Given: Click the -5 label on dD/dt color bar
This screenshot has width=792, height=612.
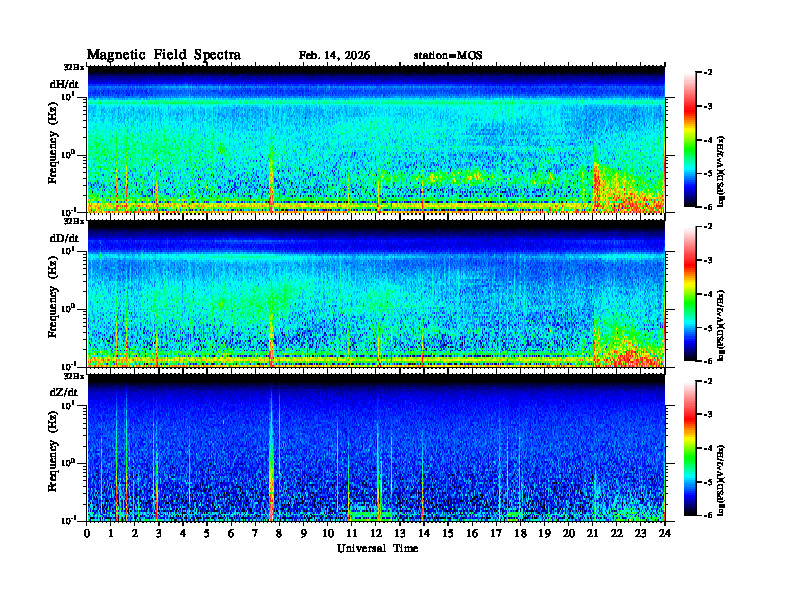Looking at the screenshot, I should 708,328.
